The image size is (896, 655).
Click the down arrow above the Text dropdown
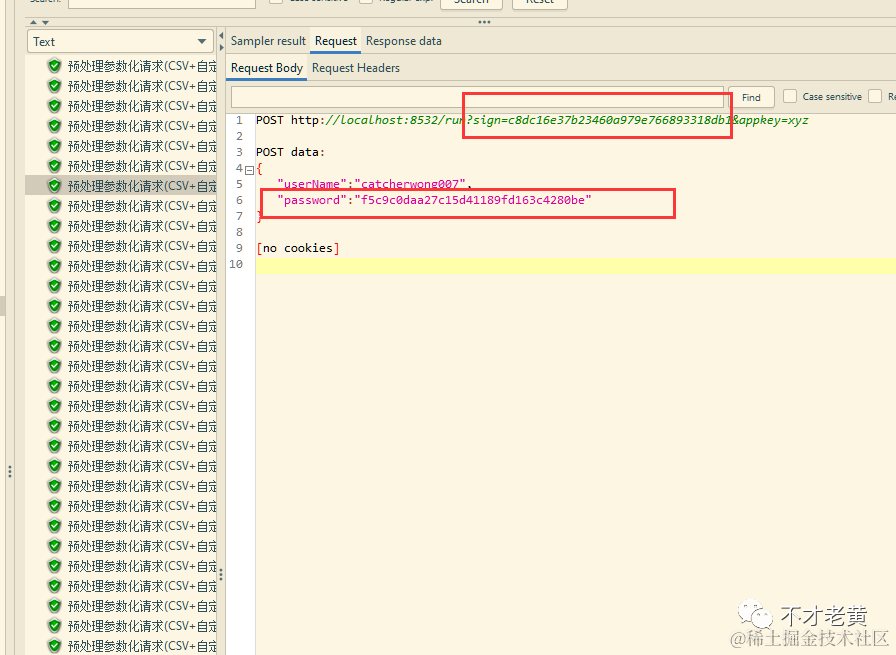pyautogui.click(x=45, y=22)
